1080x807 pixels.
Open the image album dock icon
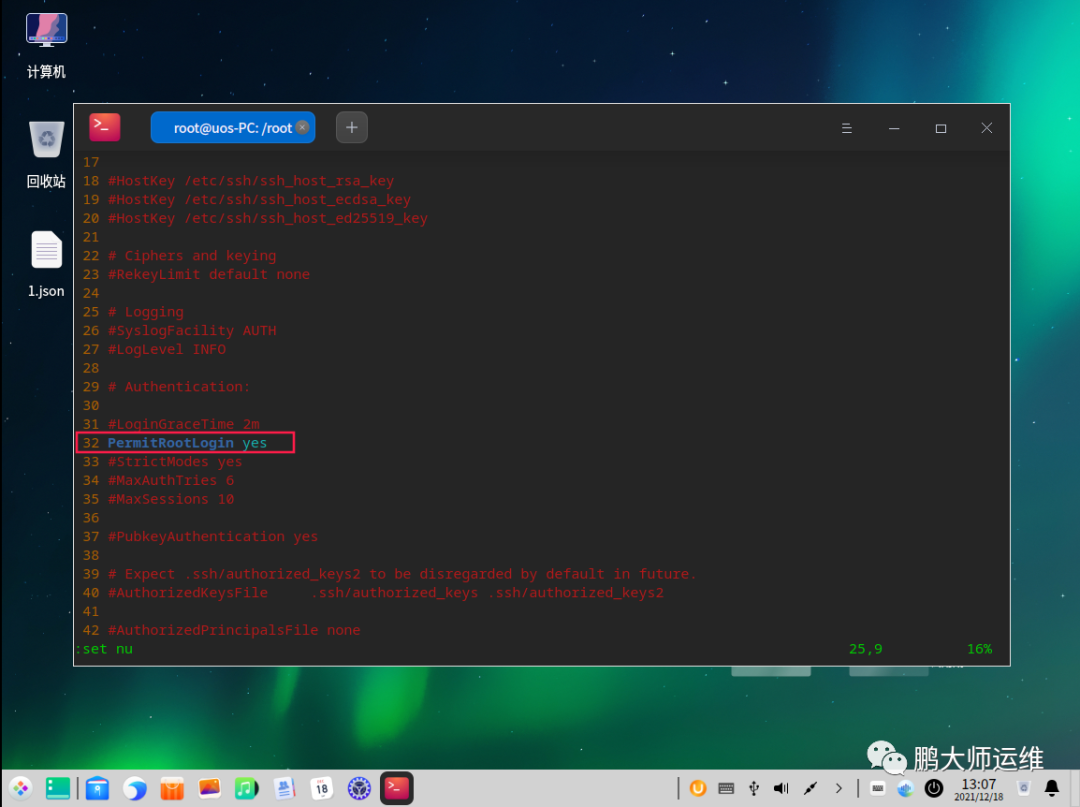(x=209, y=788)
